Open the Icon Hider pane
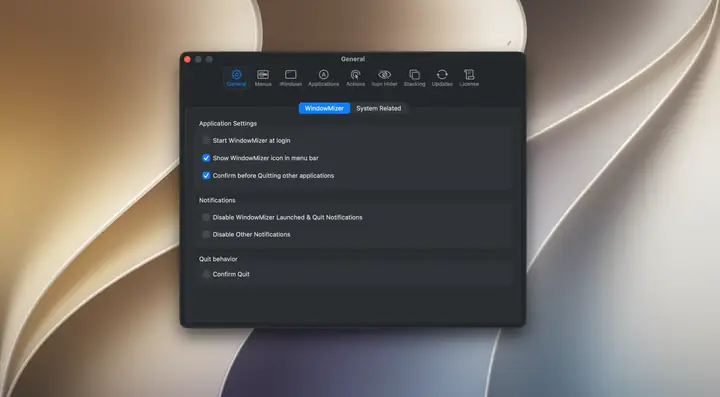This screenshot has width=720, height=397. pos(384,78)
